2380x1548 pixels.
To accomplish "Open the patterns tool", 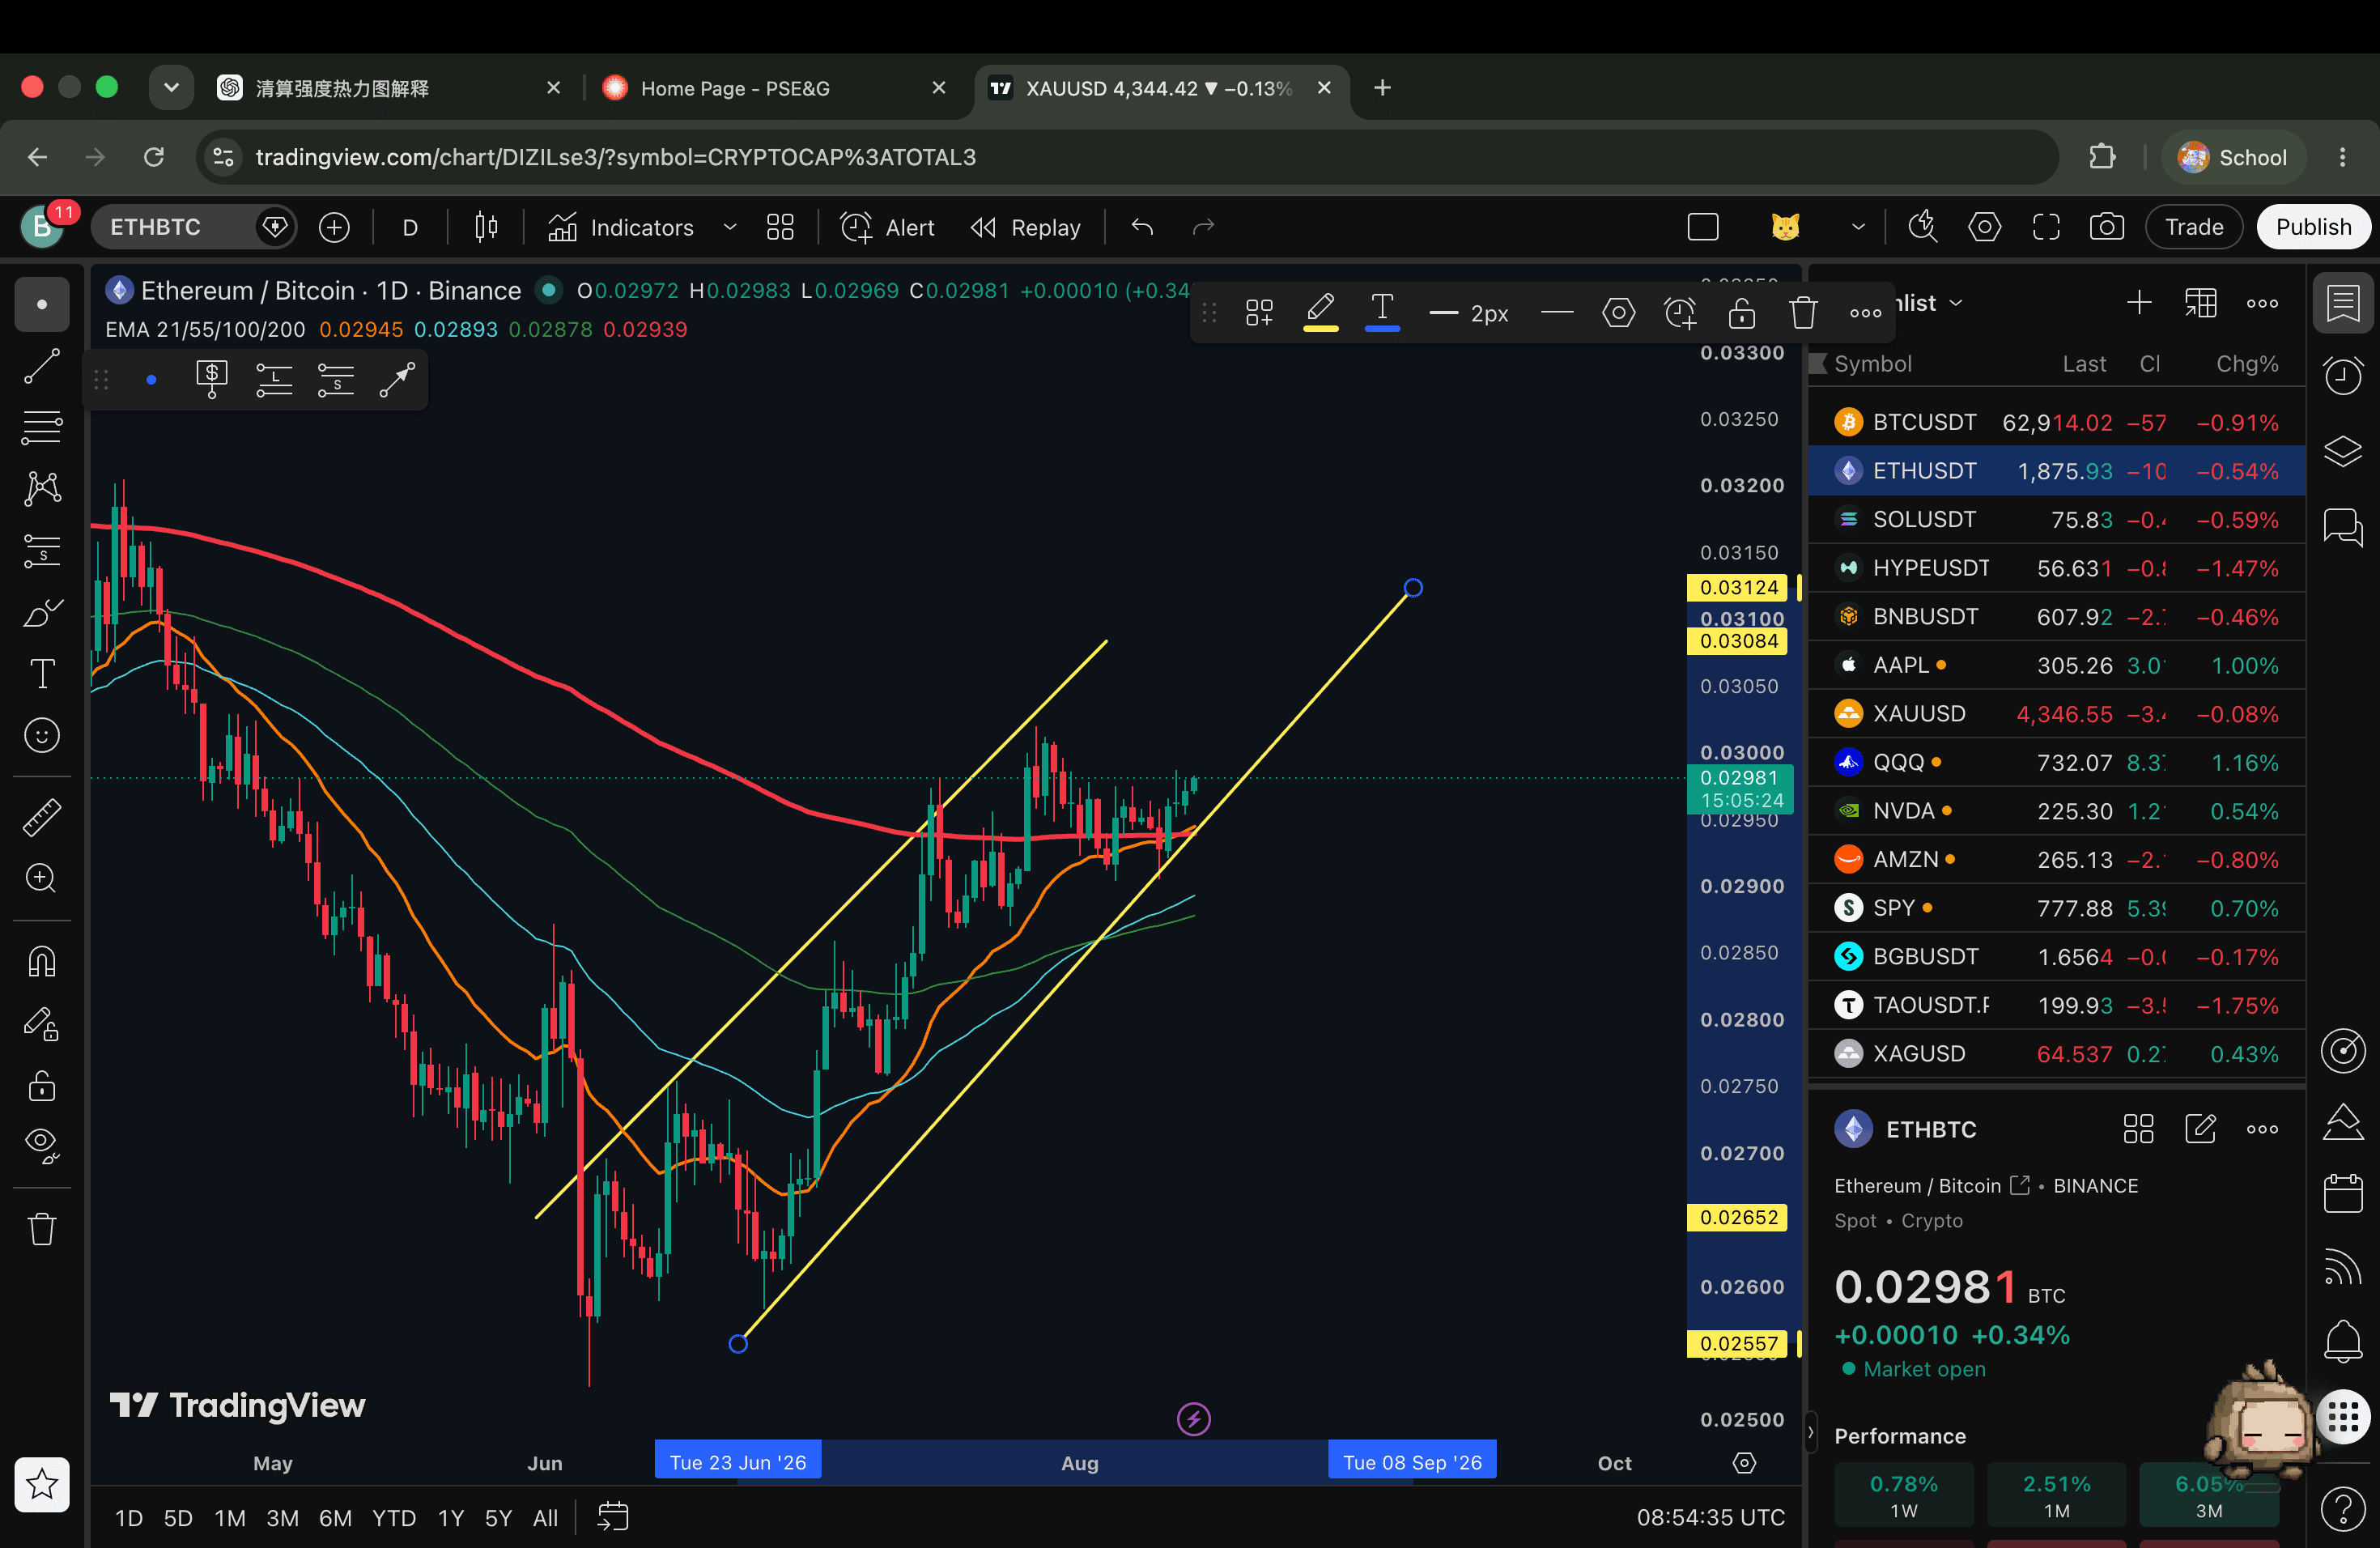I will click(x=42, y=488).
